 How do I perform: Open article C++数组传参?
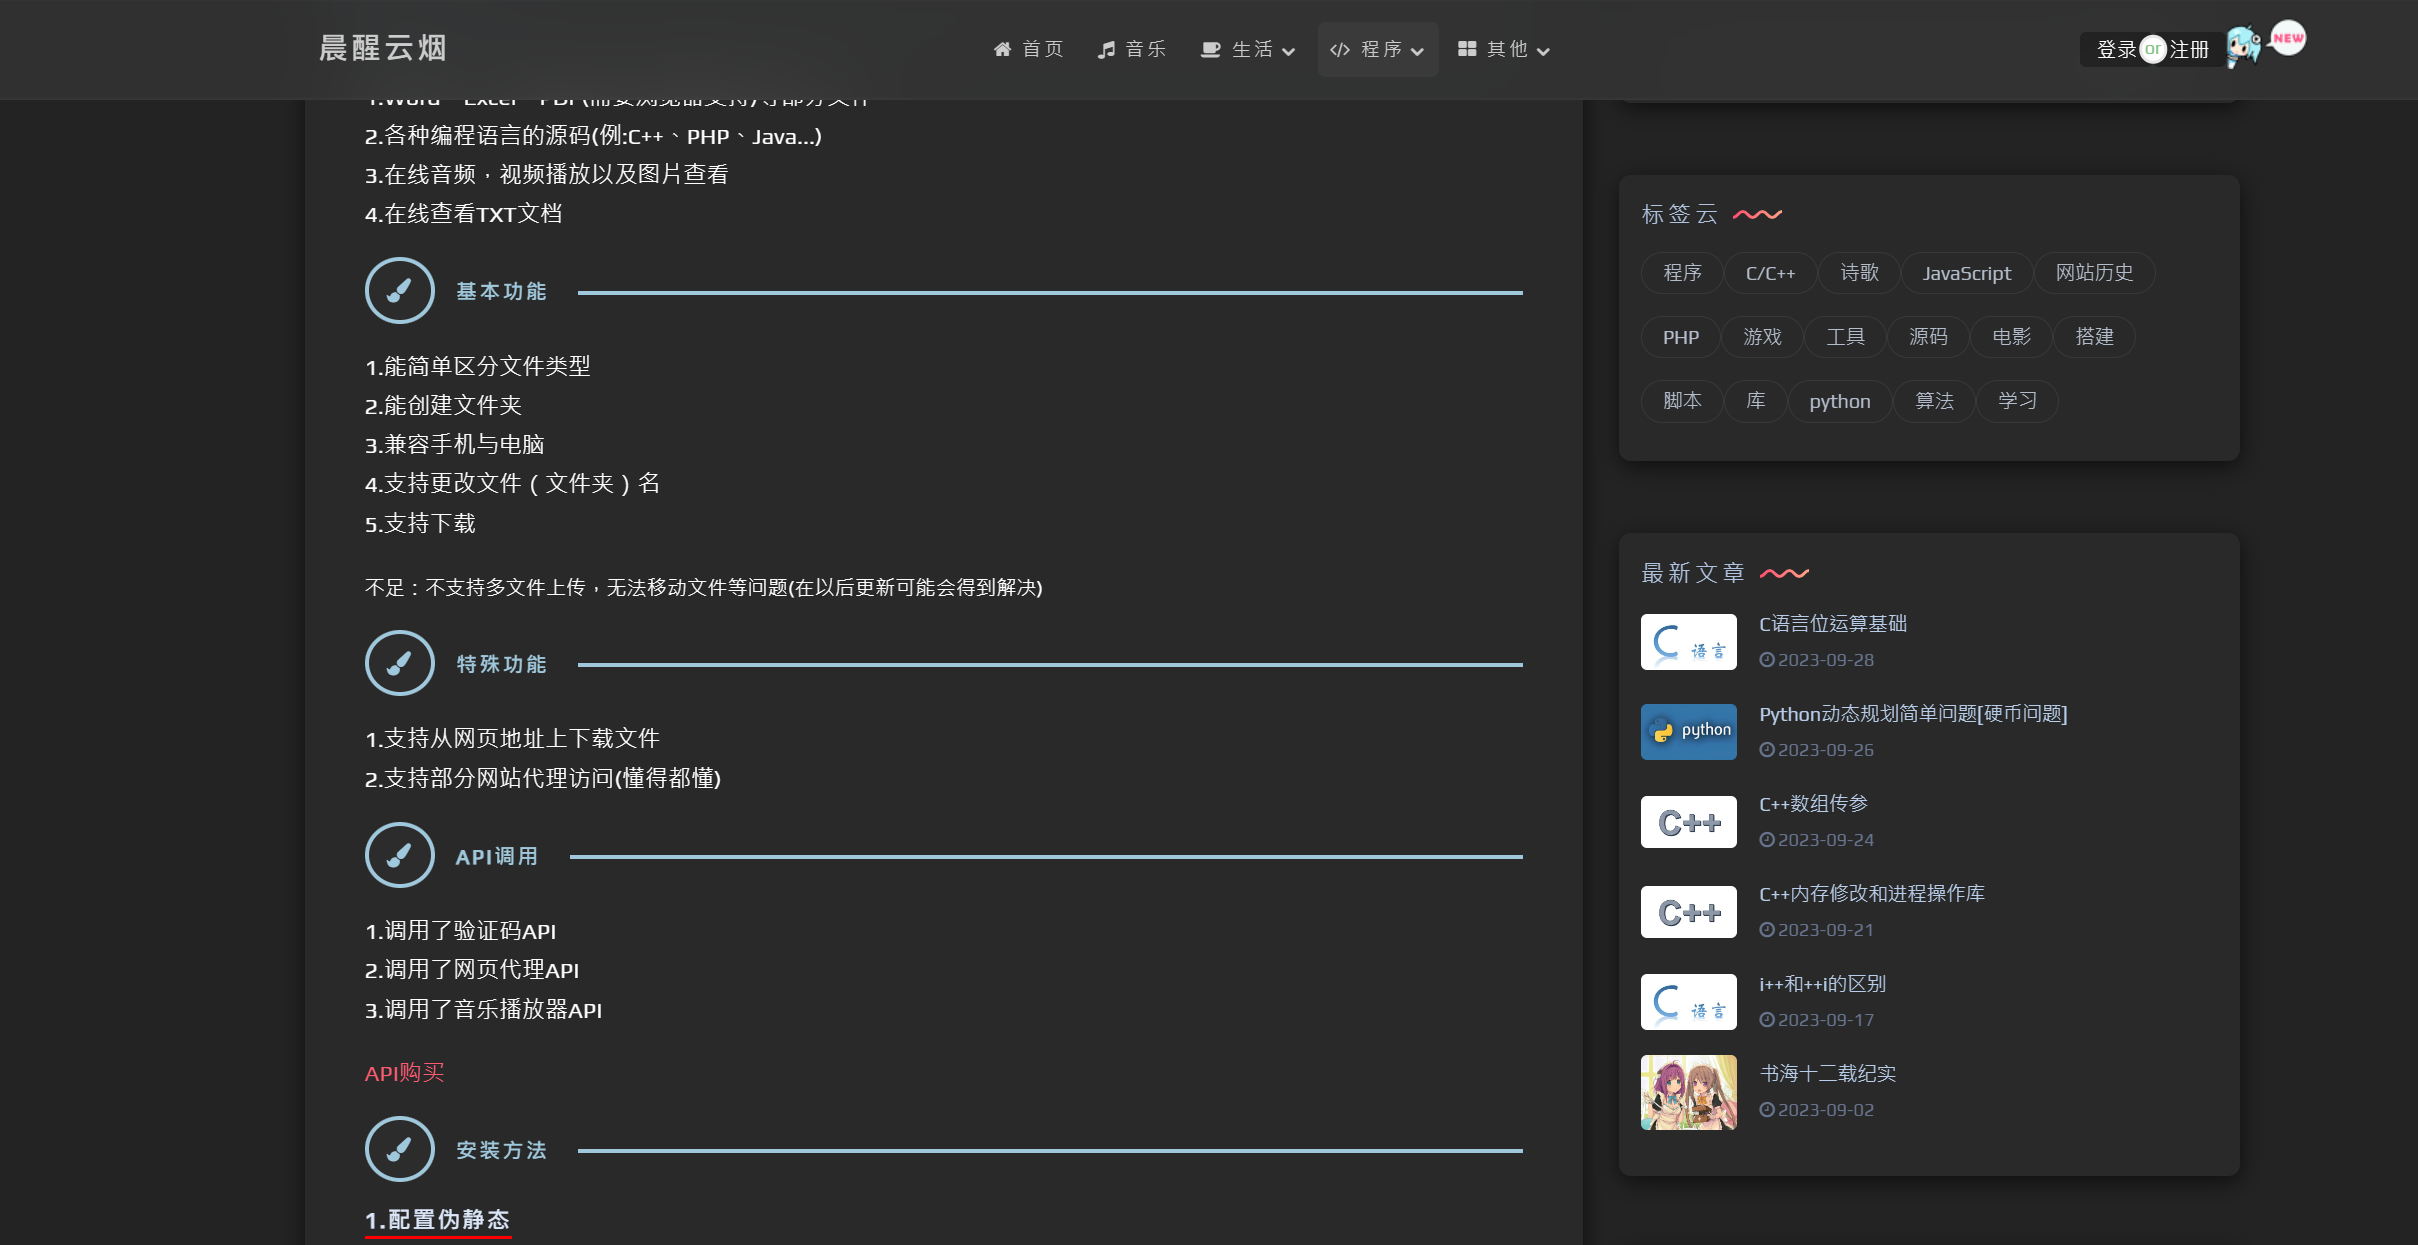pyautogui.click(x=1813, y=804)
